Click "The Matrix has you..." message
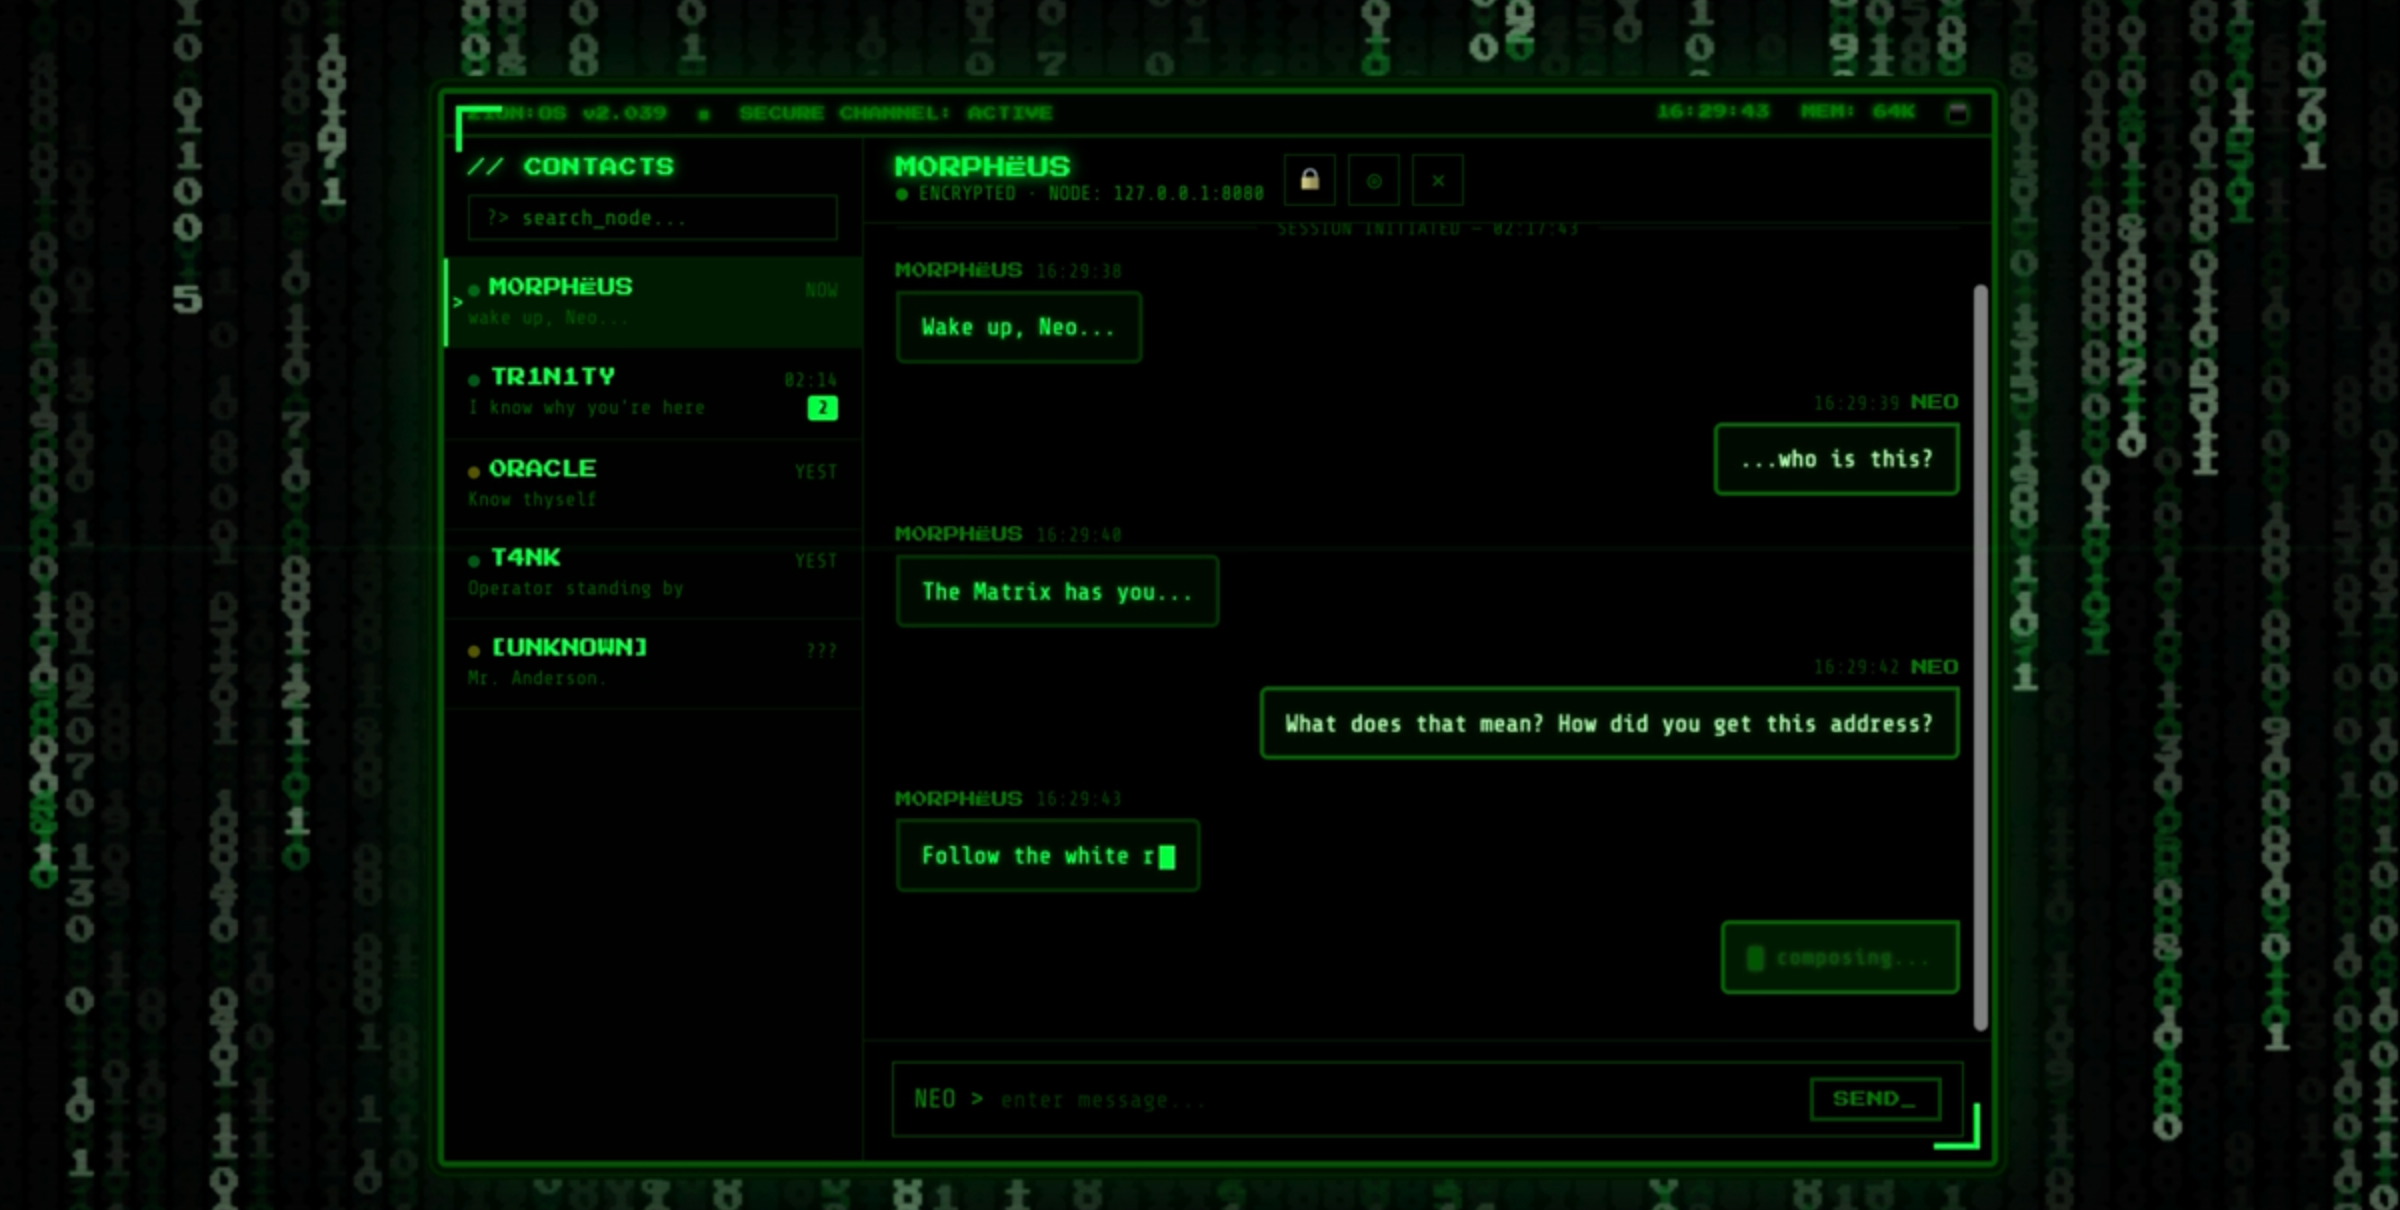Screen dimensions: 2400x1210 click(1057, 592)
